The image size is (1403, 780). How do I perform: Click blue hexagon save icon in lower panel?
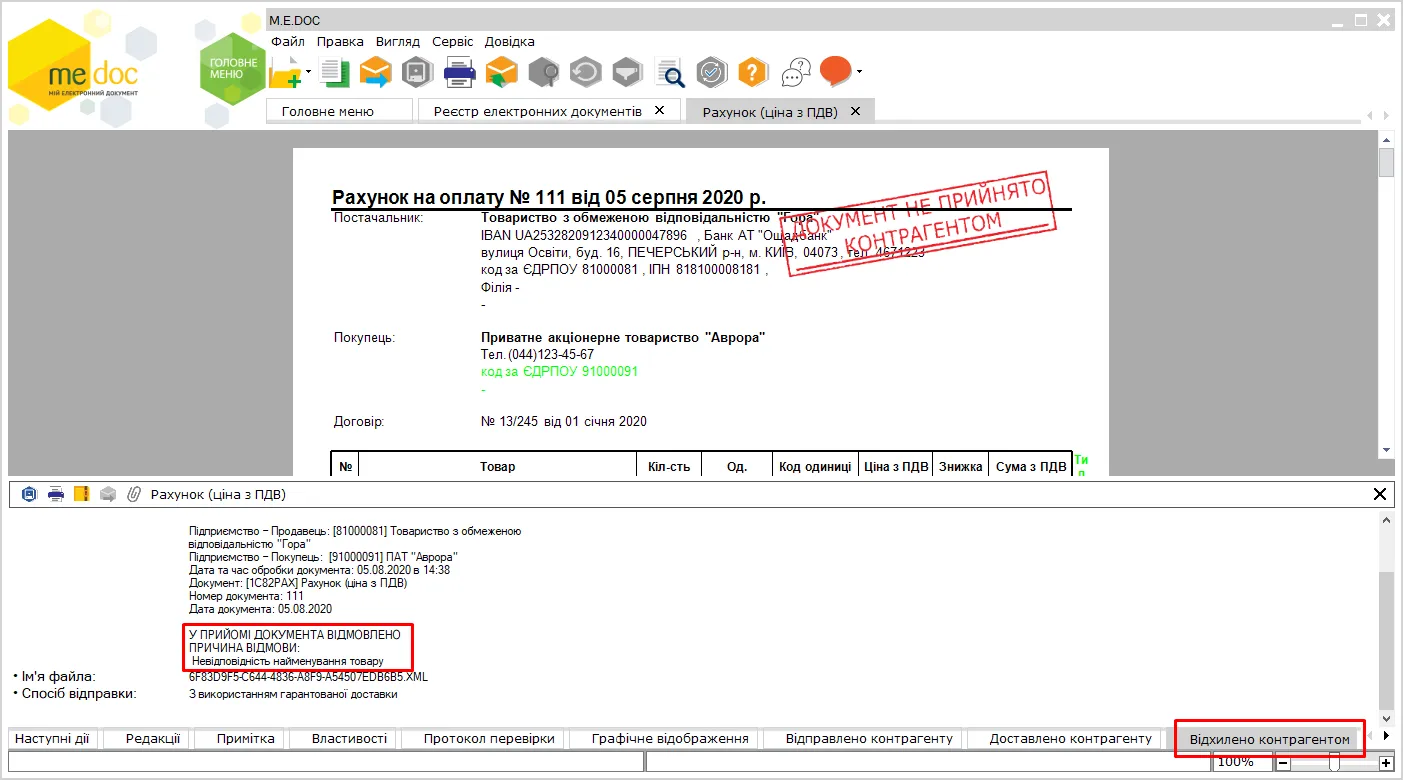pyautogui.click(x=29, y=494)
